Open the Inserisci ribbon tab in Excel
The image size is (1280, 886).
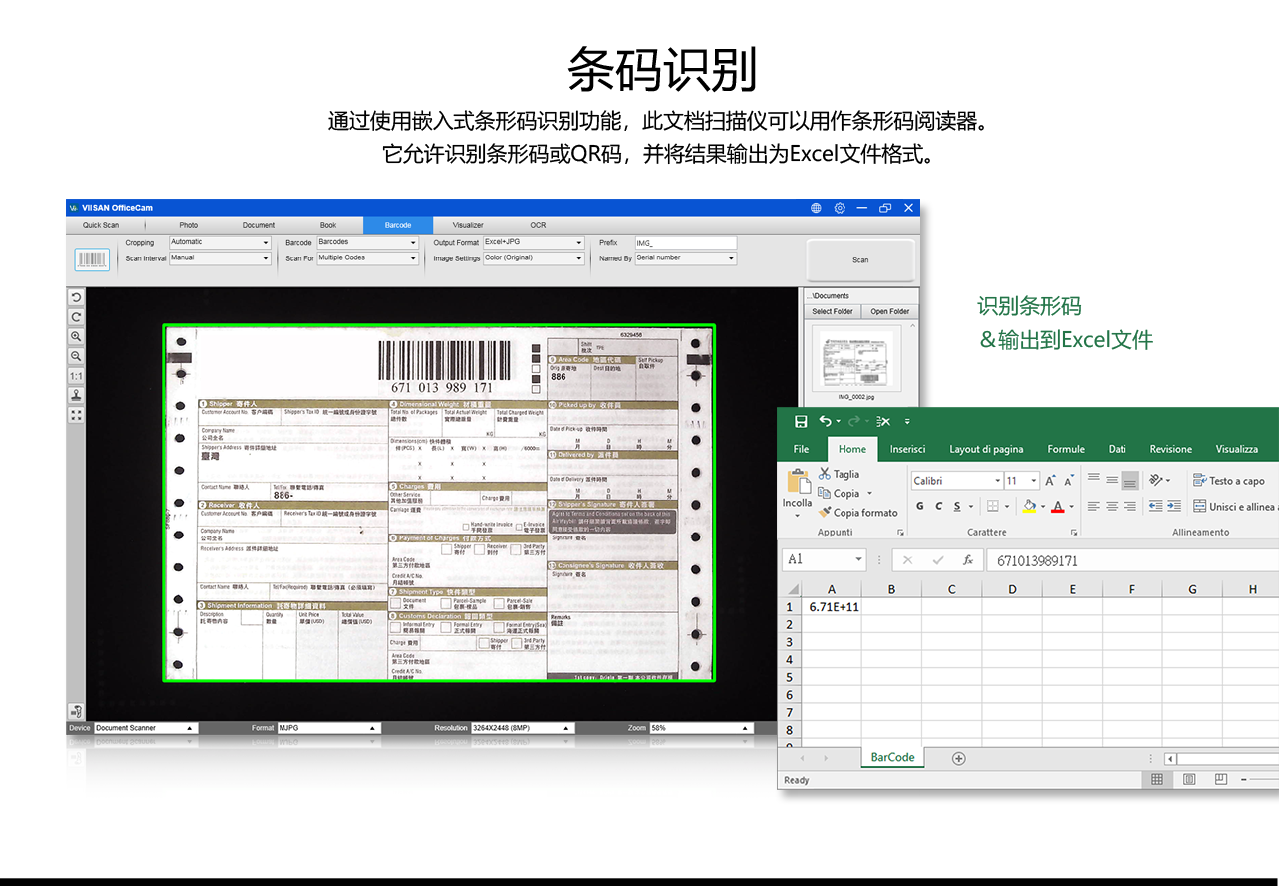pos(907,449)
